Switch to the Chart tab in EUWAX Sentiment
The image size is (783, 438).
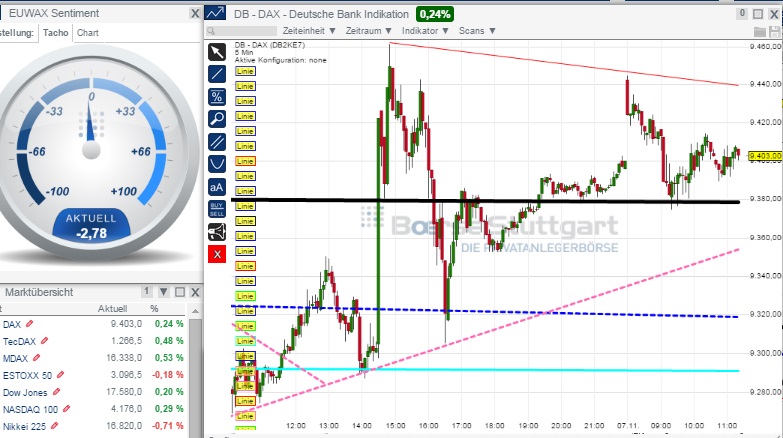(88, 33)
